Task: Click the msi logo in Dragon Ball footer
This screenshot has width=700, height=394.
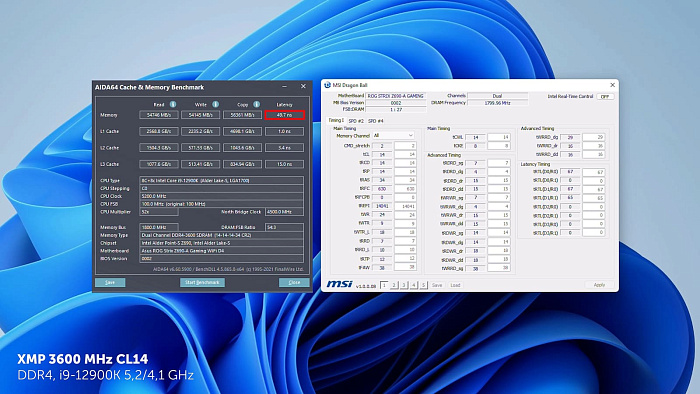Action: (339, 284)
